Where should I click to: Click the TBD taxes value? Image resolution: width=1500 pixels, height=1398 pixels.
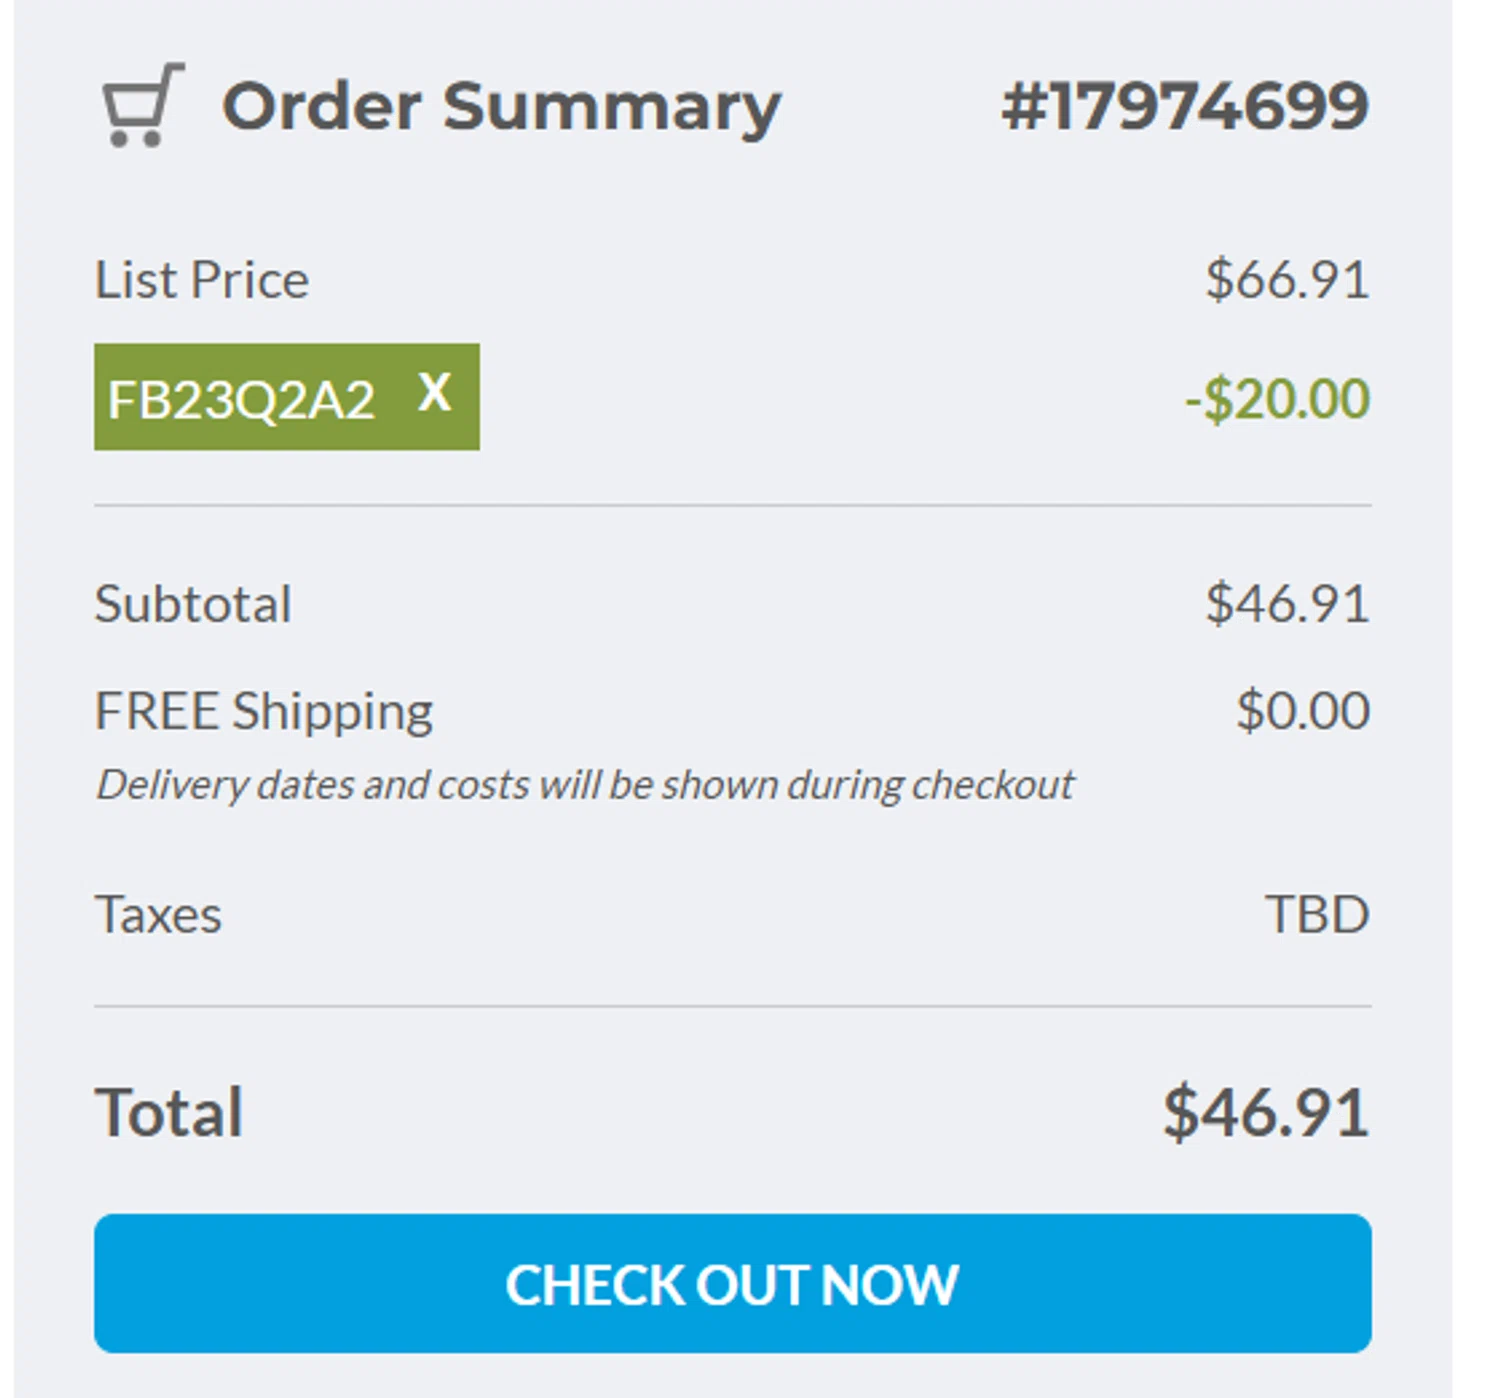[1317, 914]
